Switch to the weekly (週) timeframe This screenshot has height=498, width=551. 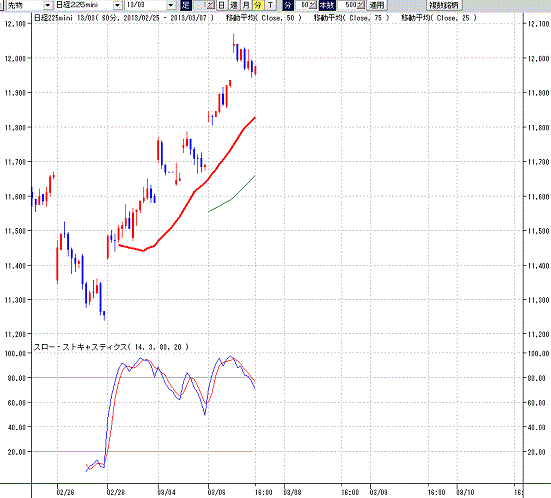(234, 5)
